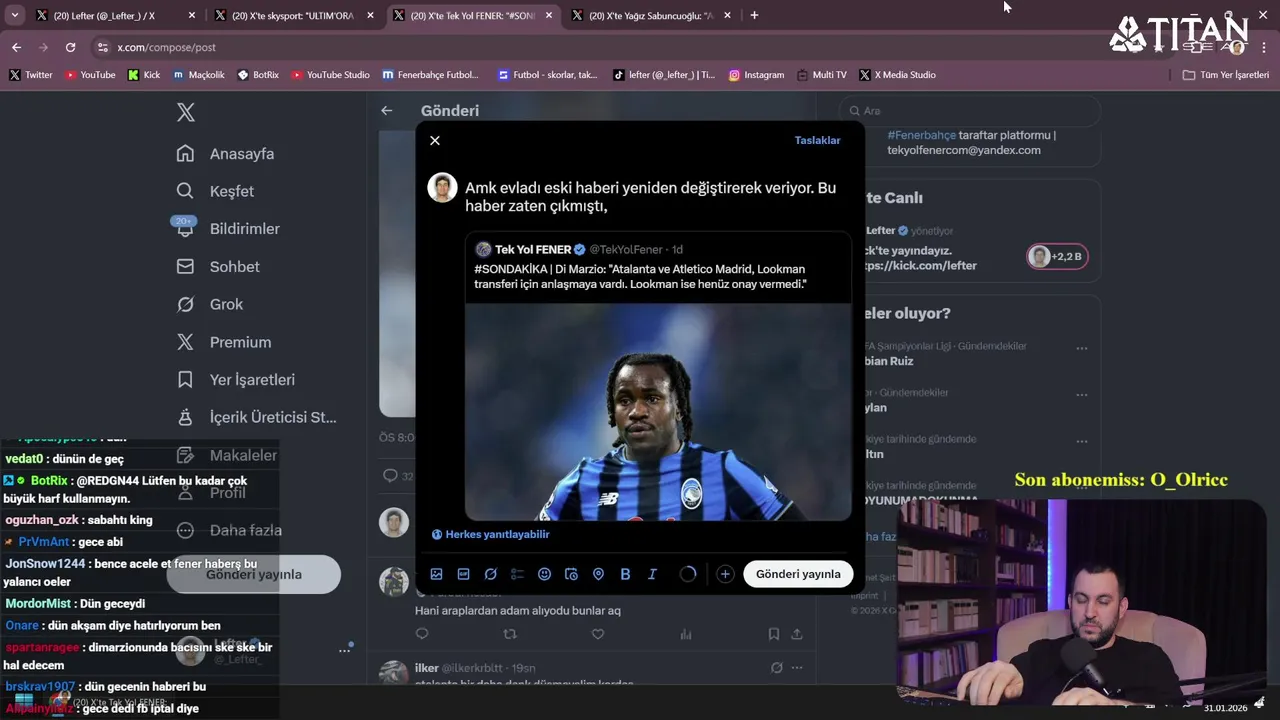Share the 'Hani araplardan' comment
Screen dimensions: 1280x720
pyautogui.click(x=797, y=634)
